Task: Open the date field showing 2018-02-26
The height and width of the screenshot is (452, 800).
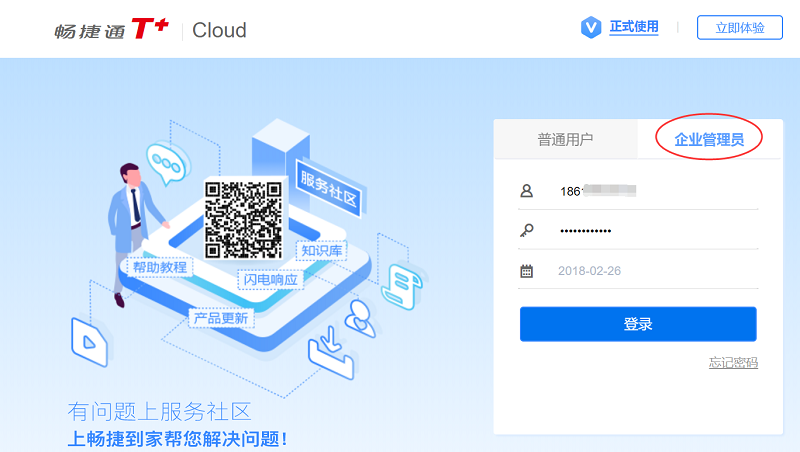Action: tap(638, 271)
